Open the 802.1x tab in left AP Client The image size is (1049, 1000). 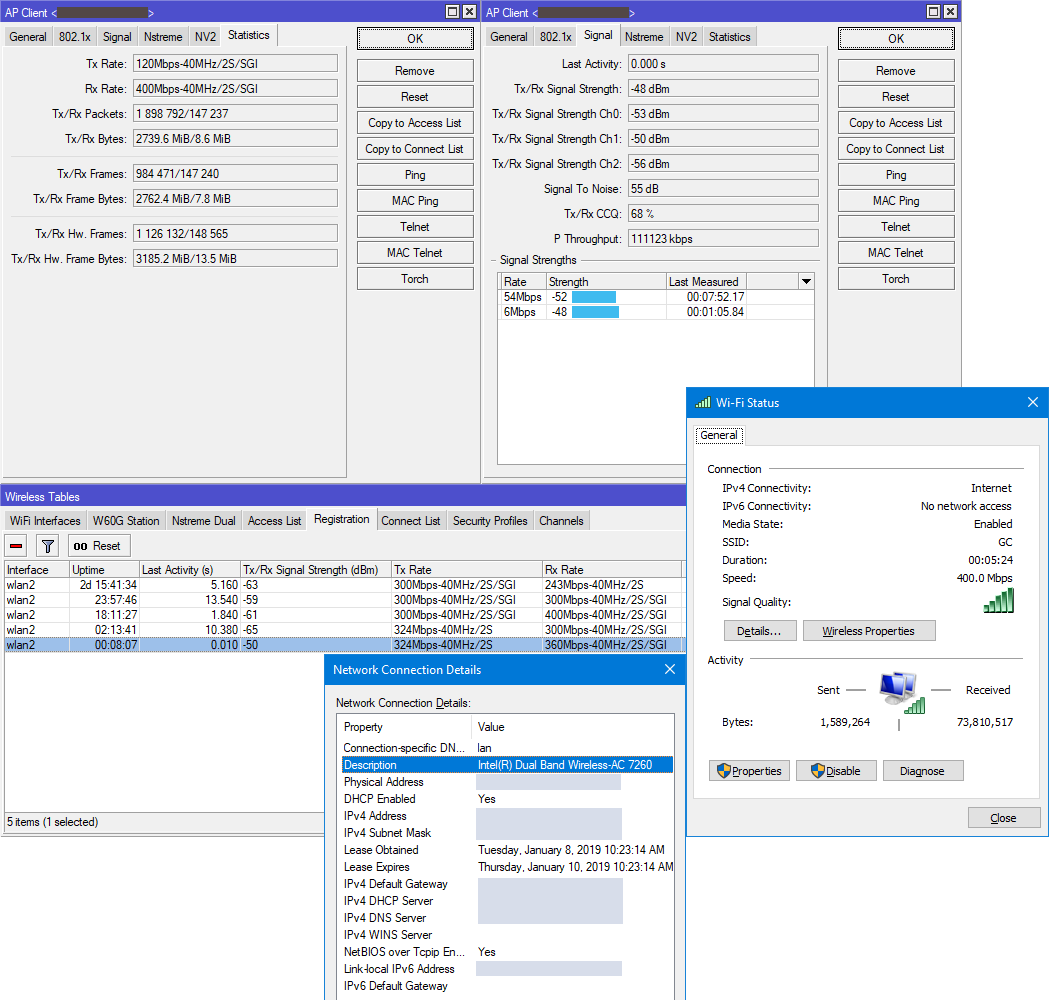tap(74, 37)
